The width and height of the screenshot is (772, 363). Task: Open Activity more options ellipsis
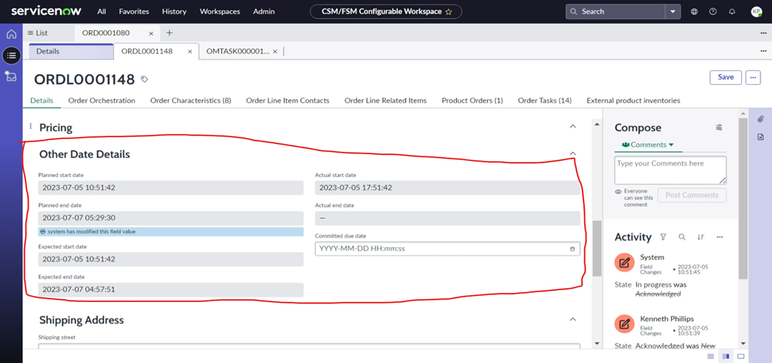click(x=720, y=237)
